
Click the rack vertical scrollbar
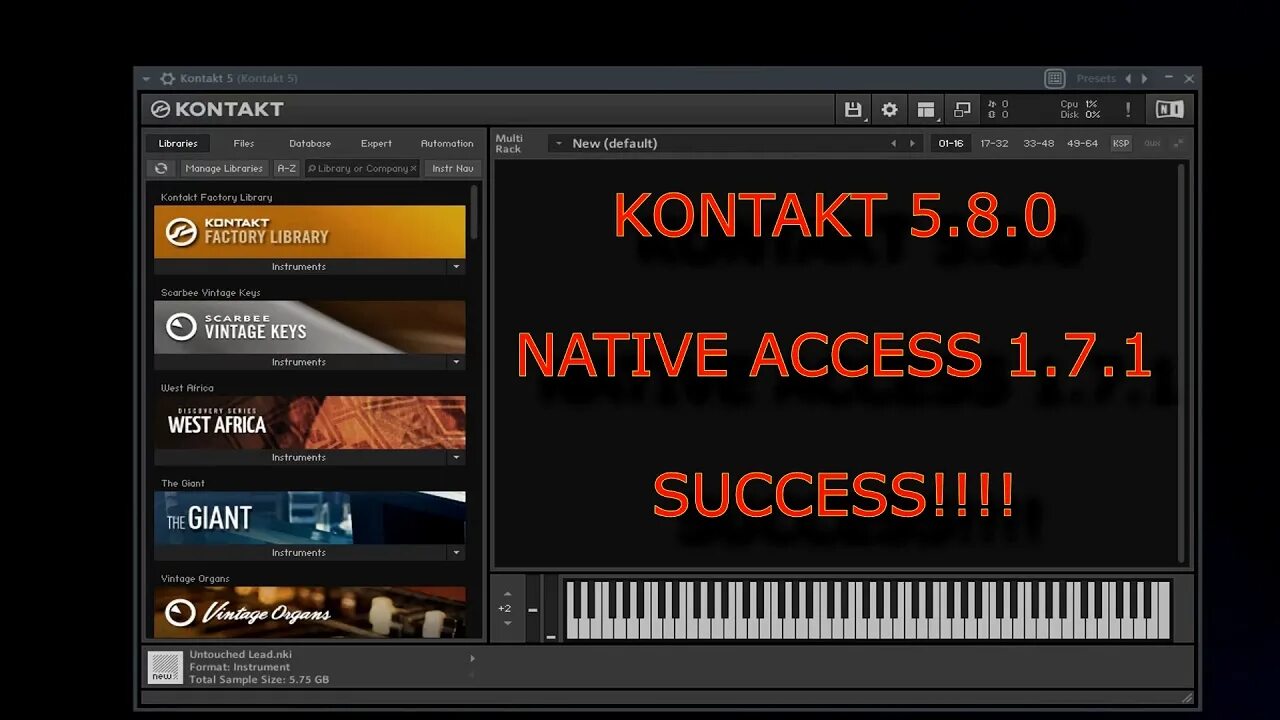pyautogui.click(x=1181, y=362)
